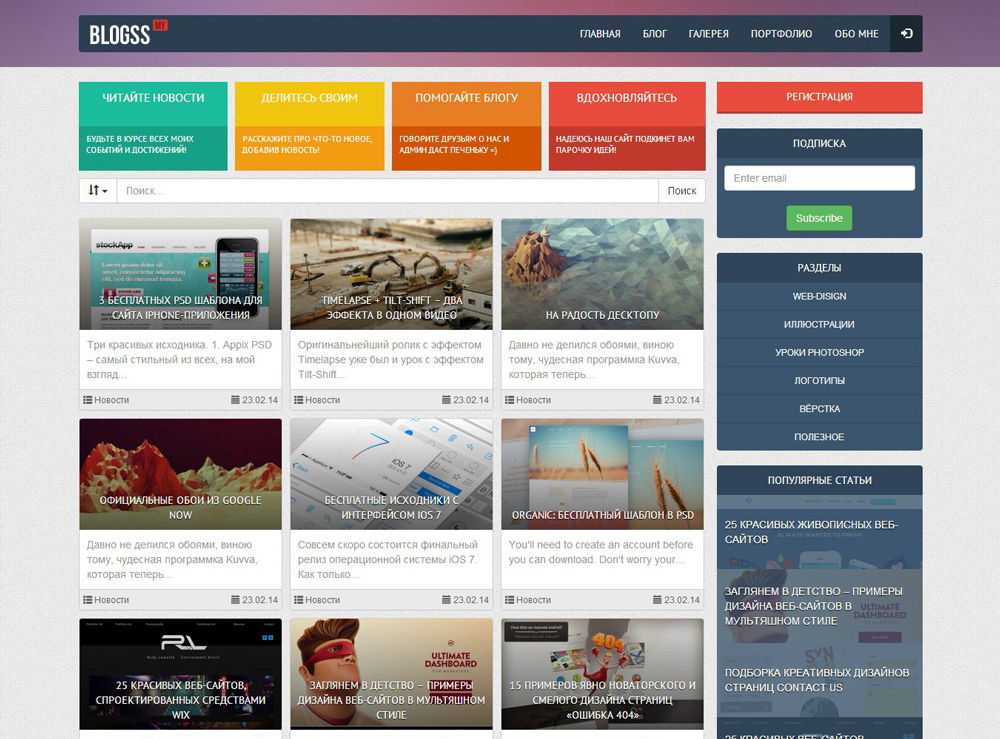Image resolution: width=1000 pixels, height=739 pixels.
Task: Focus the Enter email input field
Action: click(x=820, y=178)
